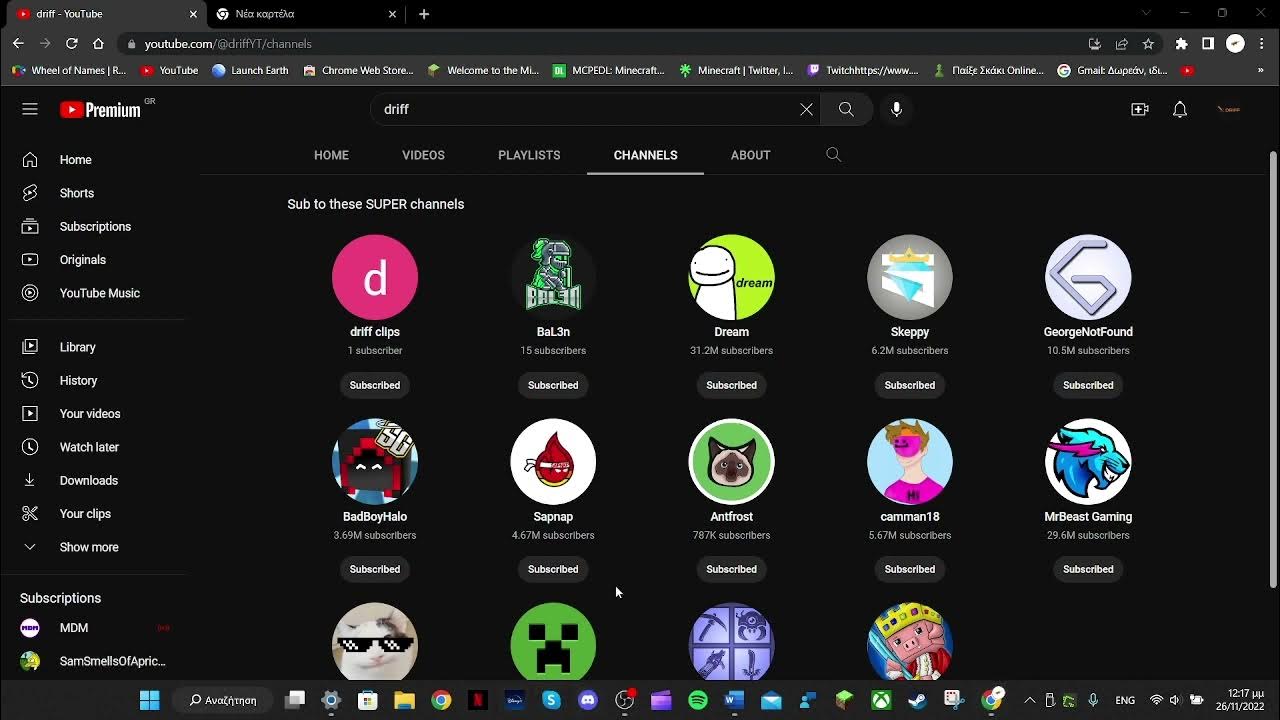Reload the page in browser
The height and width of the screenshot is (720, 1280).
pos(71,44)
